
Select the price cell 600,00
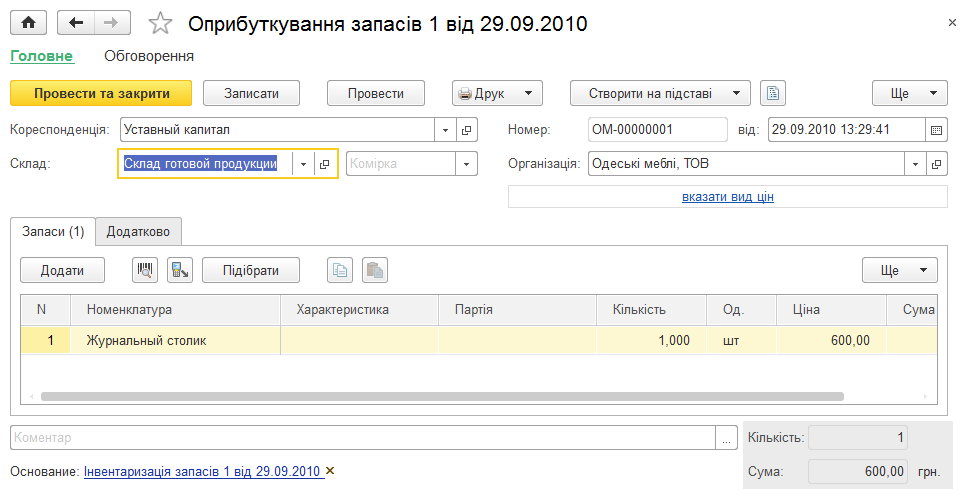tap(832, 340)
